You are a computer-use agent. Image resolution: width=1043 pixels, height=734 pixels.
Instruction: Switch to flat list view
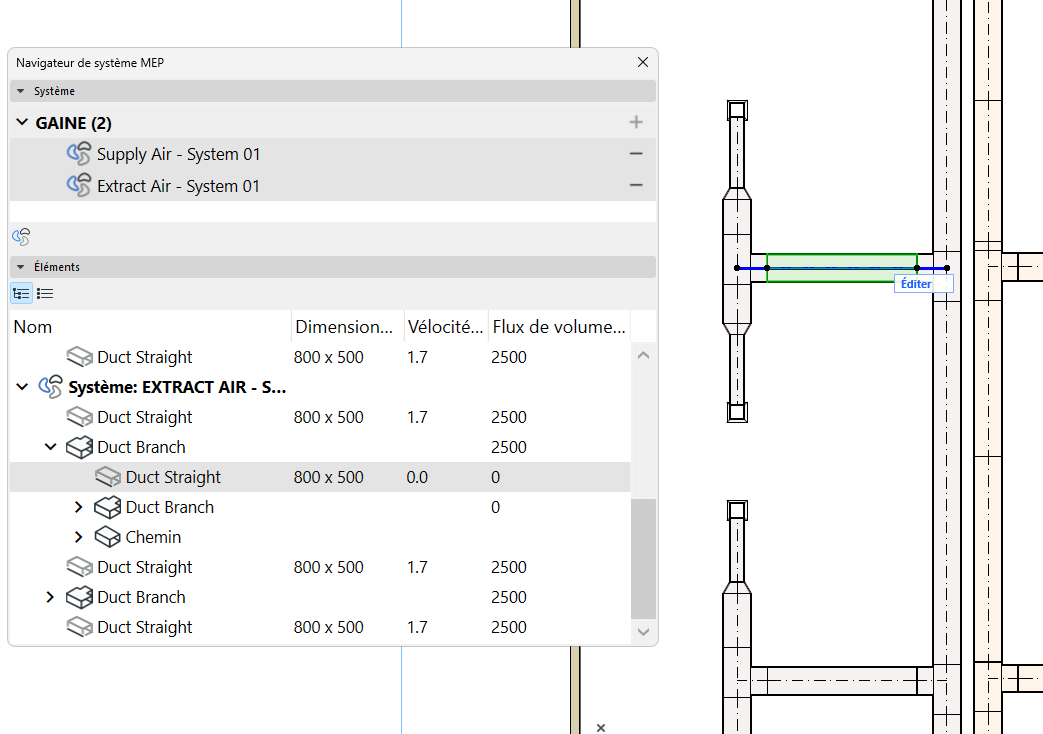(45, 293)
